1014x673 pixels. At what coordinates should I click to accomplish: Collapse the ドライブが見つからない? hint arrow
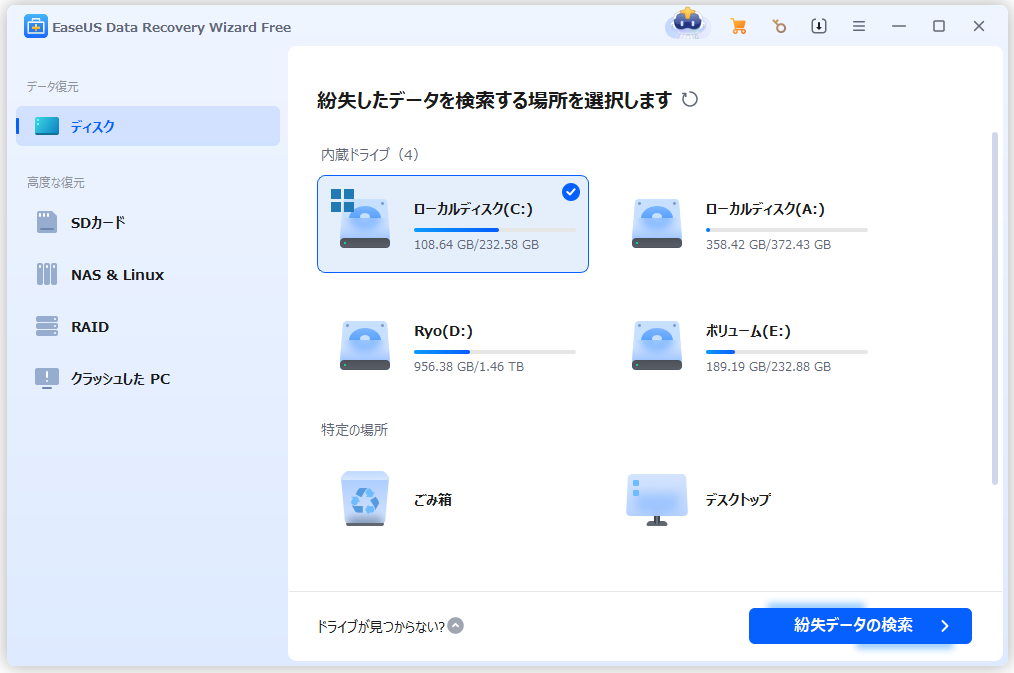(x=456, y=623)
